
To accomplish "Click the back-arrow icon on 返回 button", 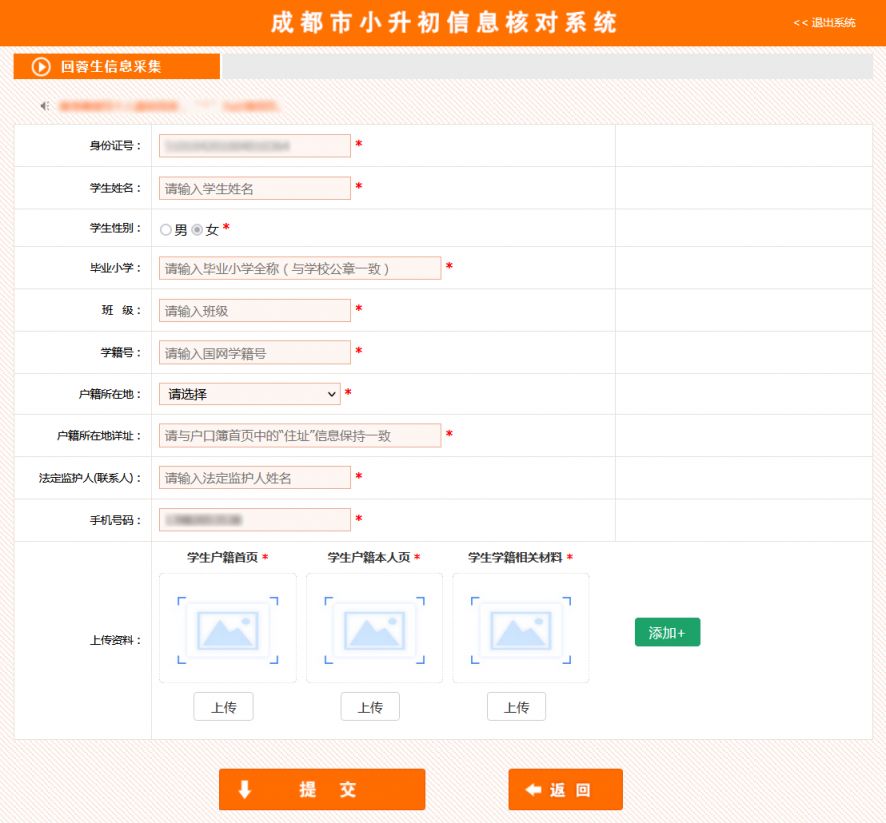I will (x=531, y=789).
